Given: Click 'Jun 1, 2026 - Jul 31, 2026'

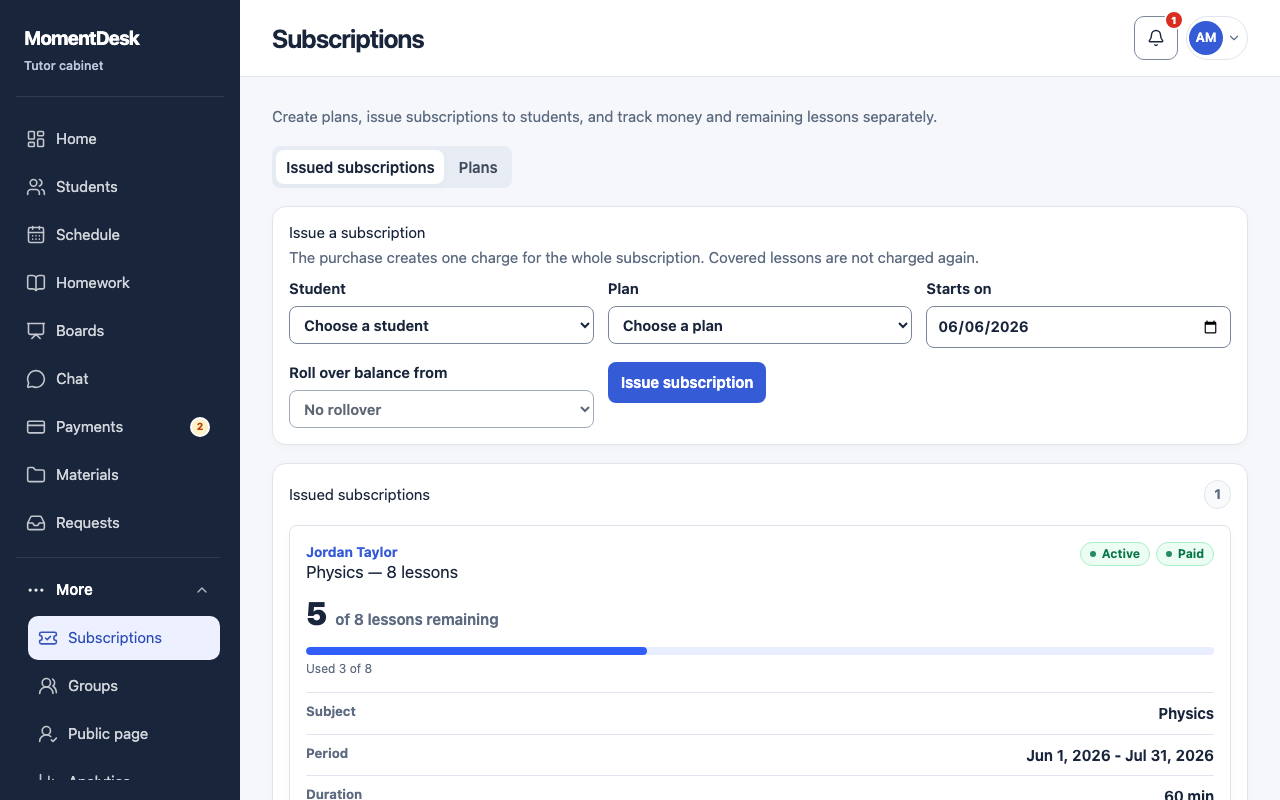Looking at the screenshot, I should 1120,756.
